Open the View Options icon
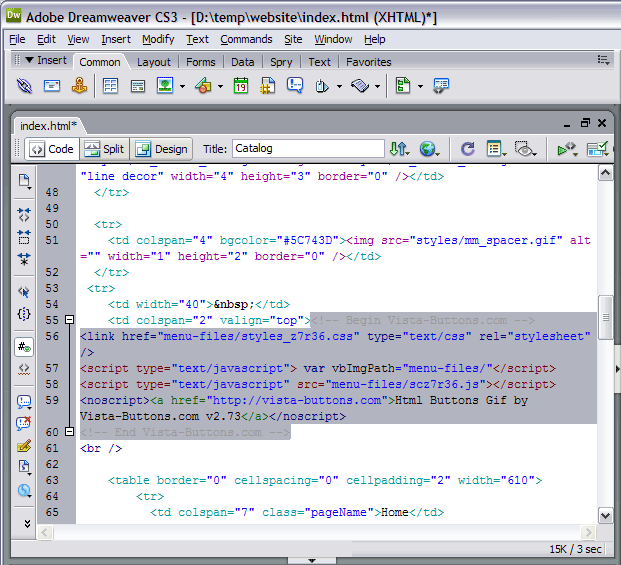The height and width of the screenshot is (565, 621). point(495,149)
